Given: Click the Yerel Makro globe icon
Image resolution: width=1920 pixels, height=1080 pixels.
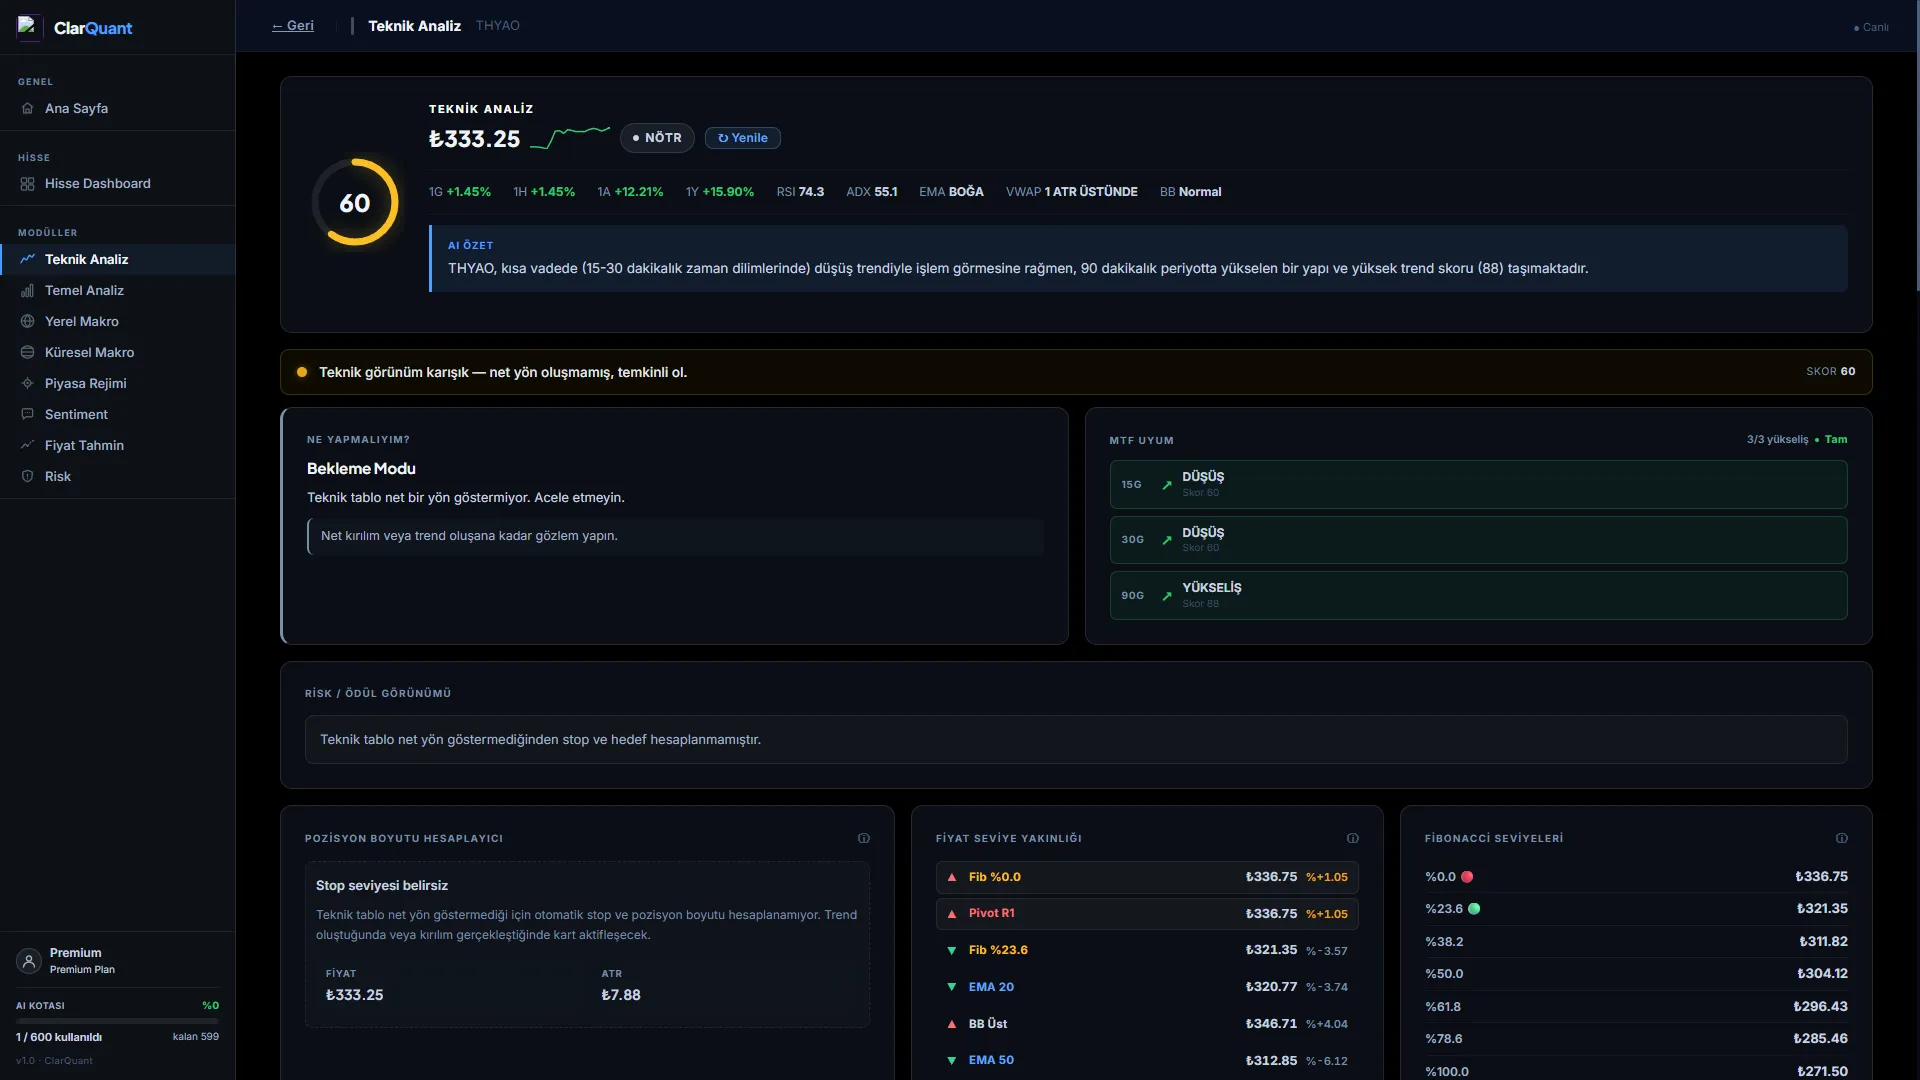Looking at the screenshot, I should (28, 321).
